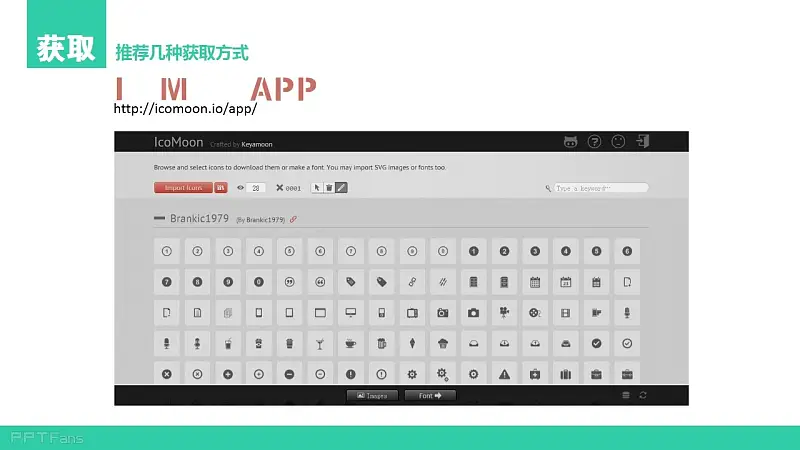Select the outlined exclamation circle icon
Viewport: 800px width, 450px height.
tap(382, 374)
